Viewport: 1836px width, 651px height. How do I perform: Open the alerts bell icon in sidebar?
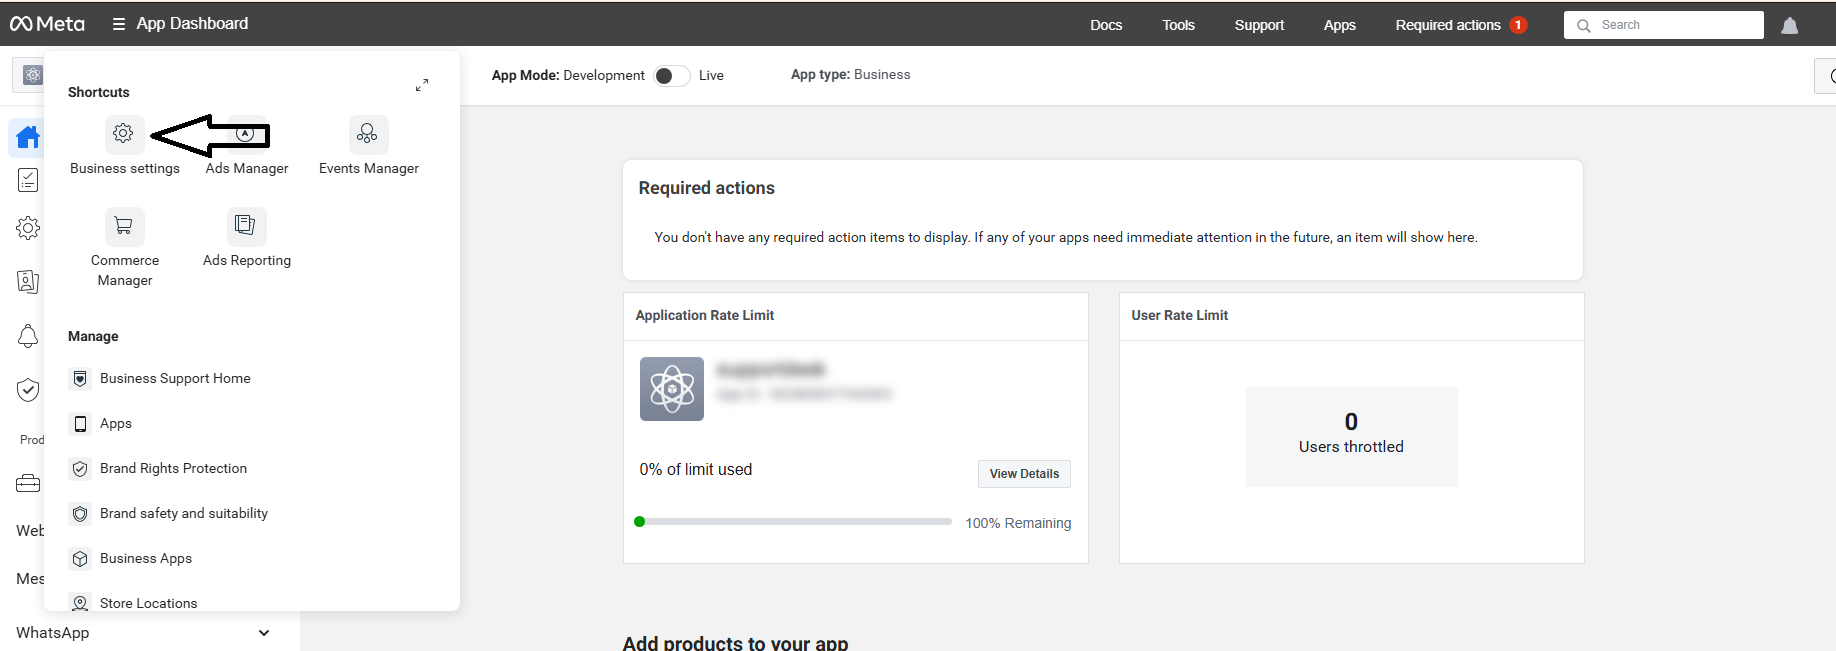click(28, 336)
